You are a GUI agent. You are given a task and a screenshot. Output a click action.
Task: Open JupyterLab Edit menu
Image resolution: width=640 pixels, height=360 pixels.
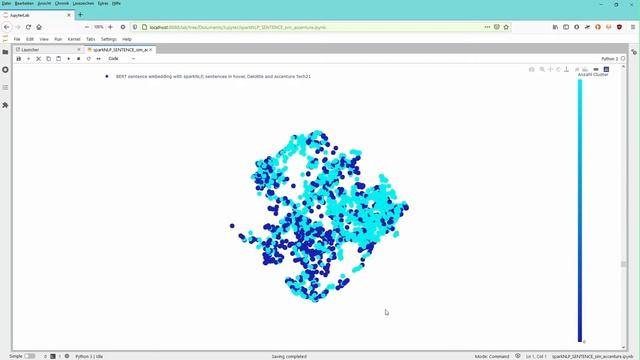(x=30, y=39)
